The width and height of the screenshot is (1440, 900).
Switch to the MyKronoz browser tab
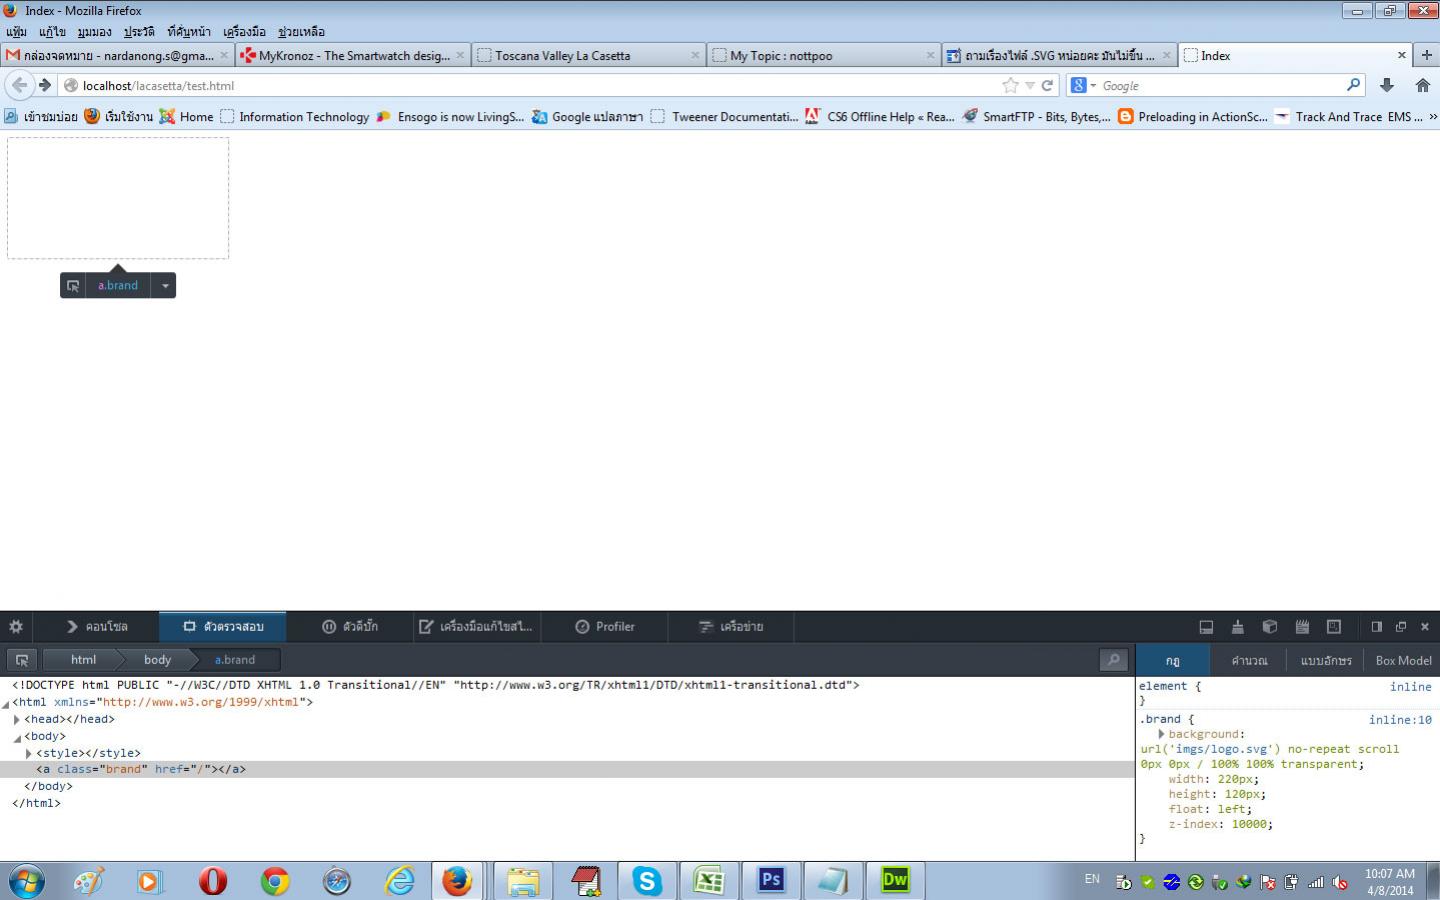pyautogui.click(x=353, y=56)
